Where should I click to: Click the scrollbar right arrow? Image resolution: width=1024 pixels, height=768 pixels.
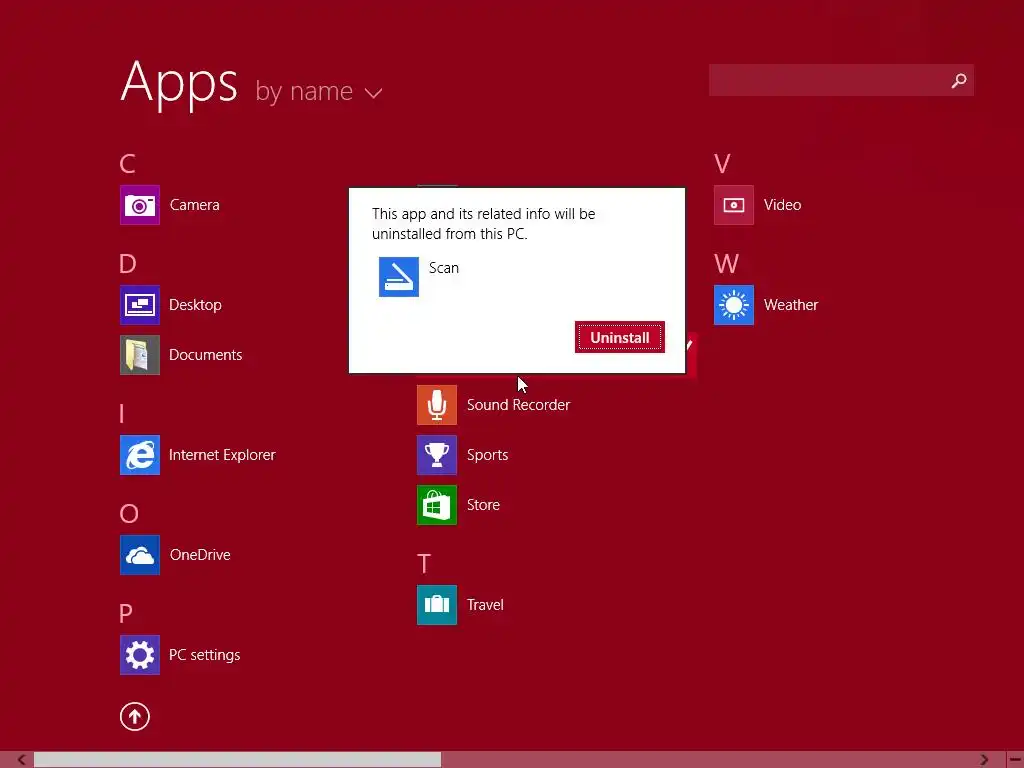point(984,760)
